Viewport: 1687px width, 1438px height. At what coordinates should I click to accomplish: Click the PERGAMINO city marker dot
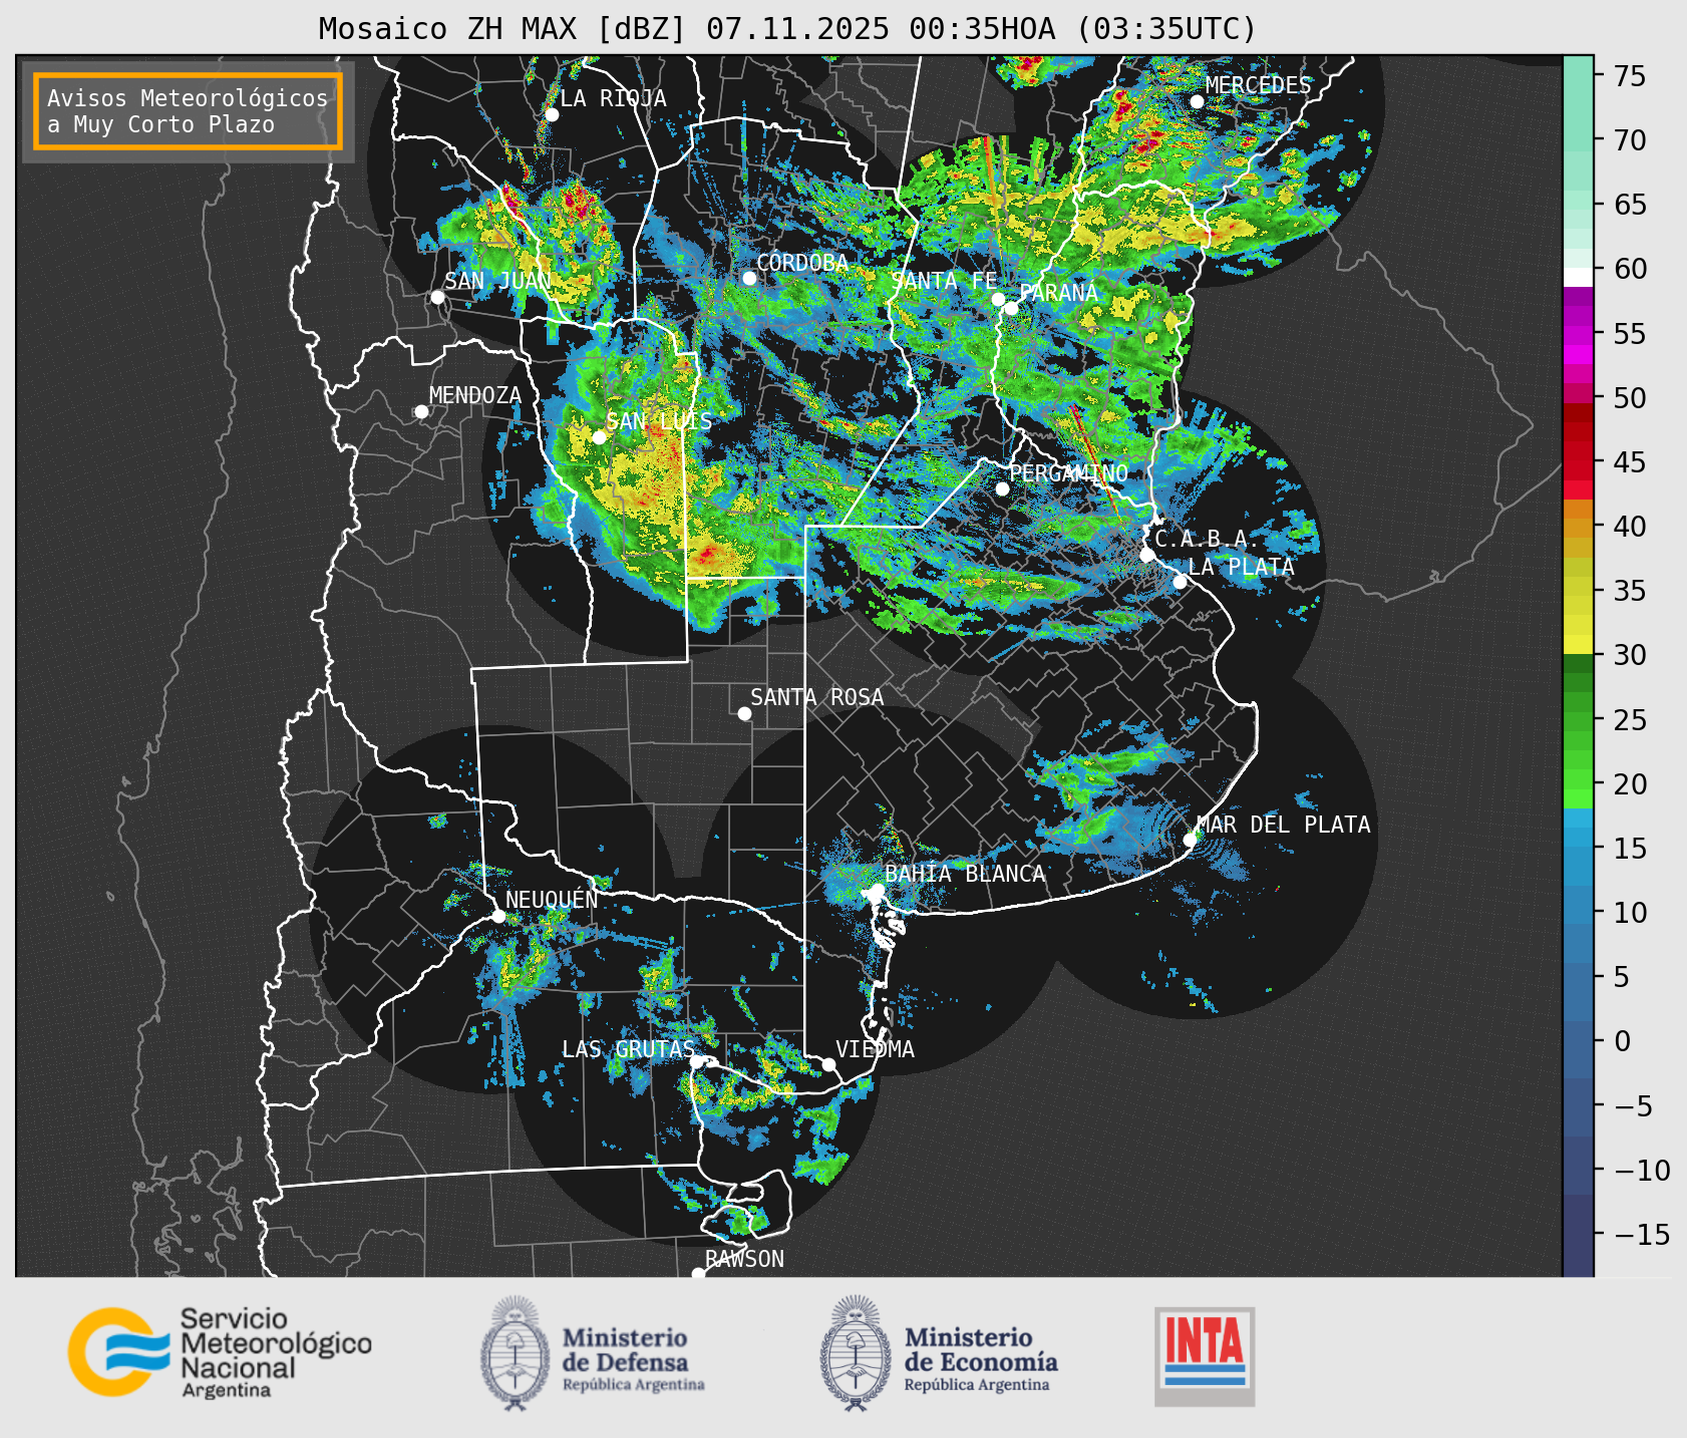pos(1002,489)
